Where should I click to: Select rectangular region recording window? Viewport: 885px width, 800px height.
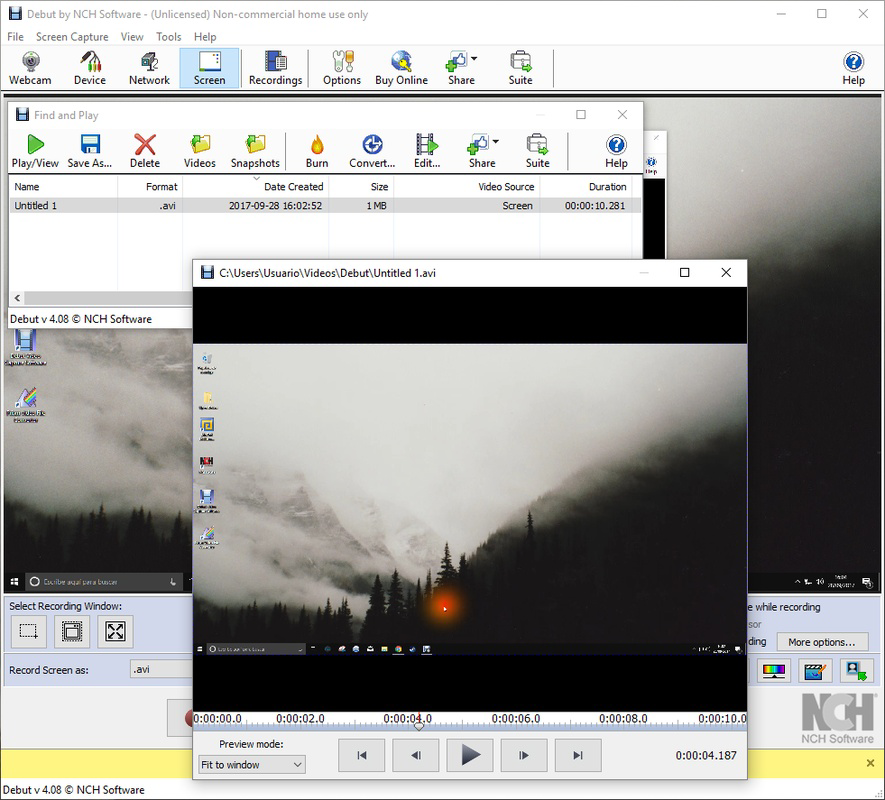click(29, 631)
